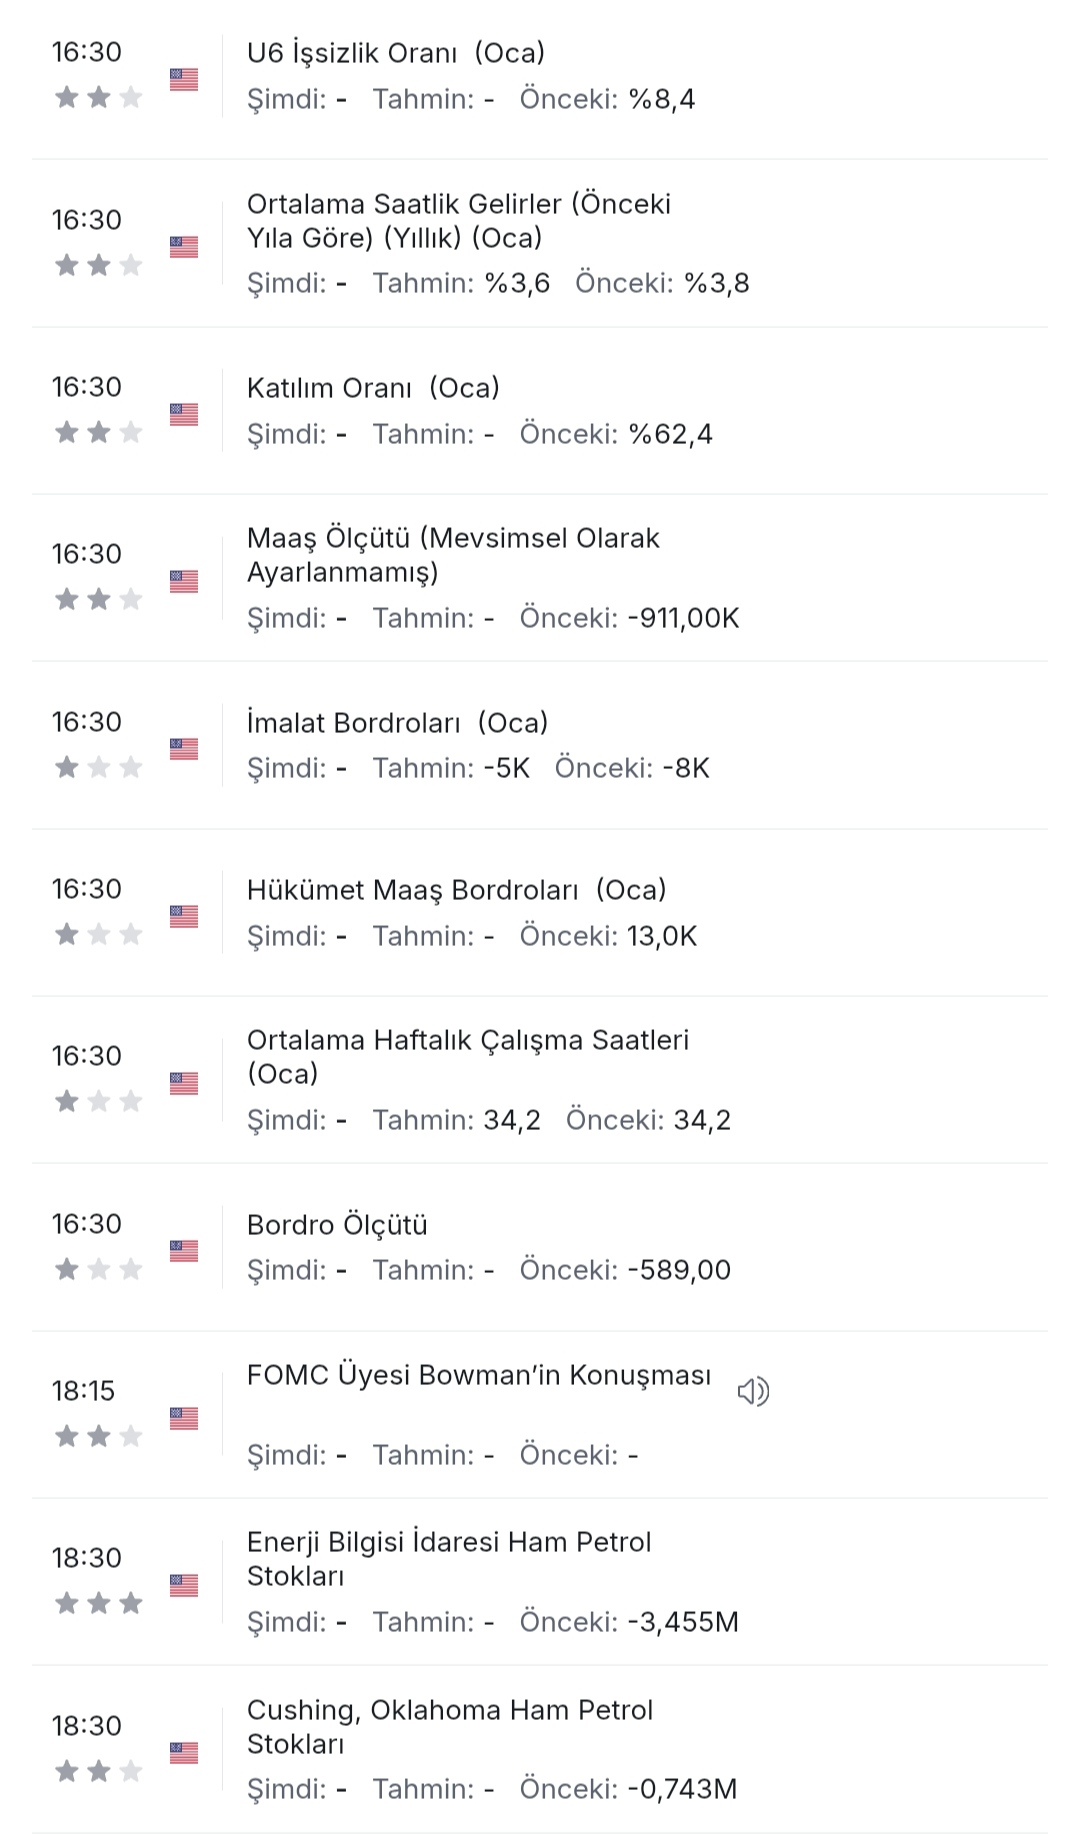The width and height of the screenshot is (1080, 1842).
Task: Tap US flag beside Bordro Ölçütü
Action: (184, 1251)
